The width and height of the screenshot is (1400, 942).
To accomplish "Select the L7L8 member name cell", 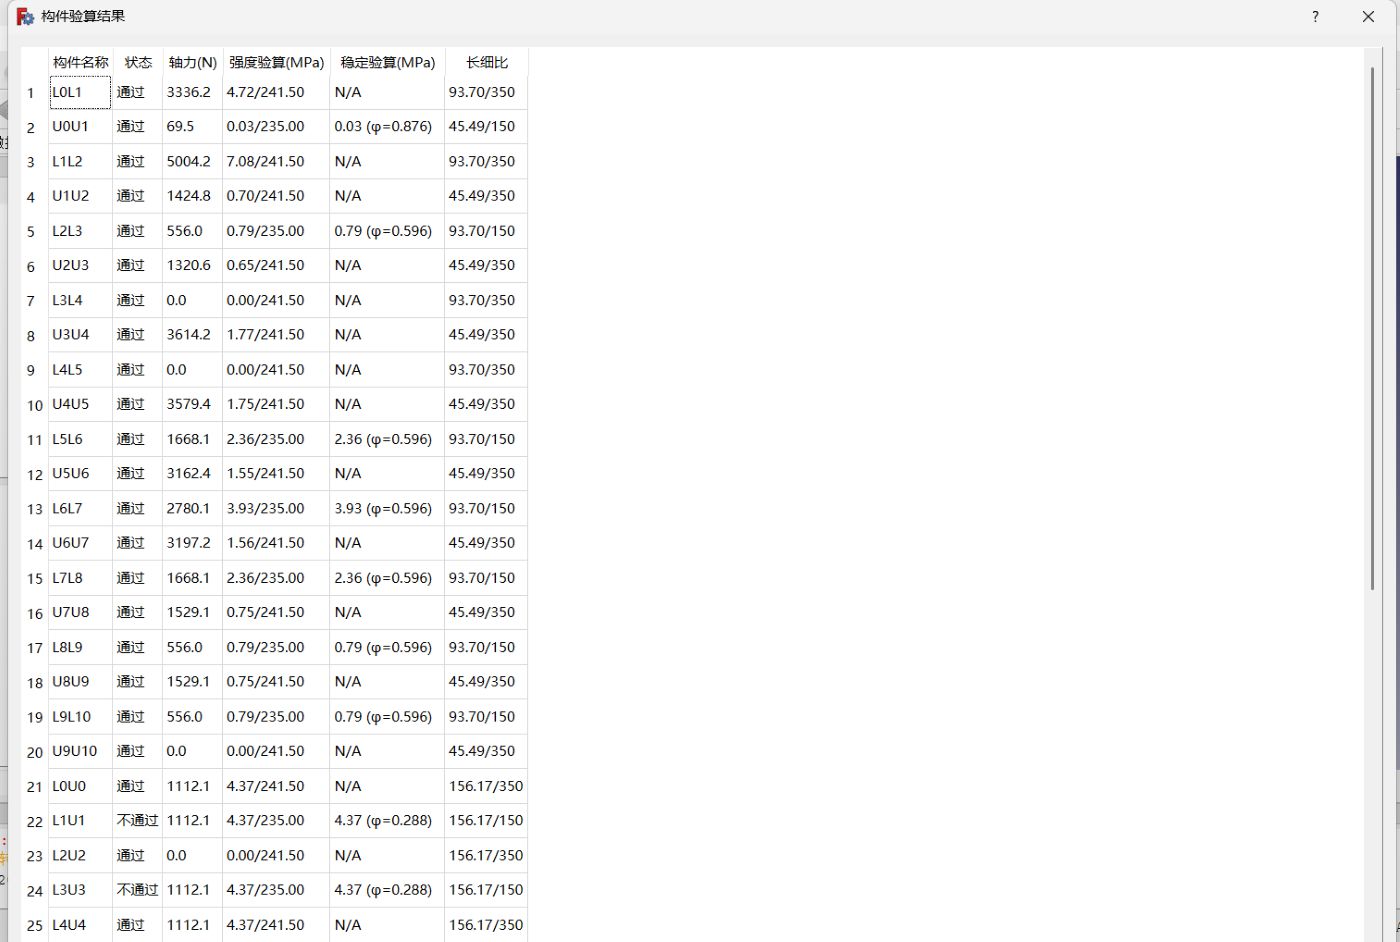I will click(81, 578).
